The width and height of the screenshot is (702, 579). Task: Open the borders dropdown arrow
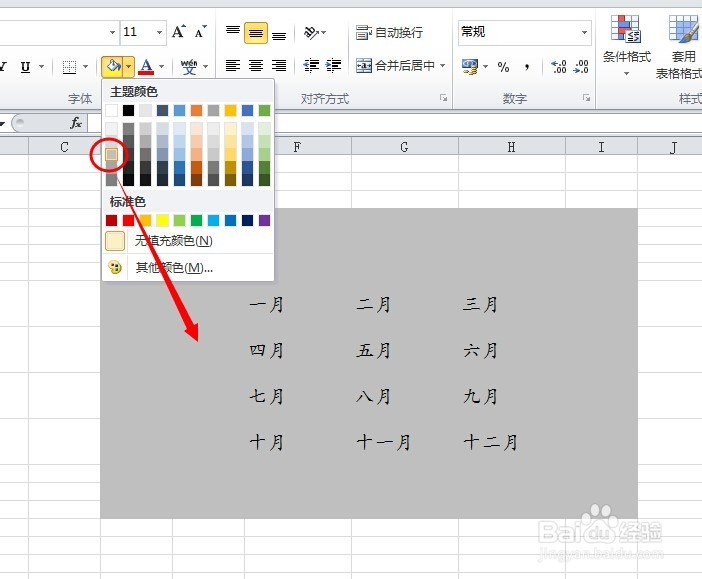85,67
